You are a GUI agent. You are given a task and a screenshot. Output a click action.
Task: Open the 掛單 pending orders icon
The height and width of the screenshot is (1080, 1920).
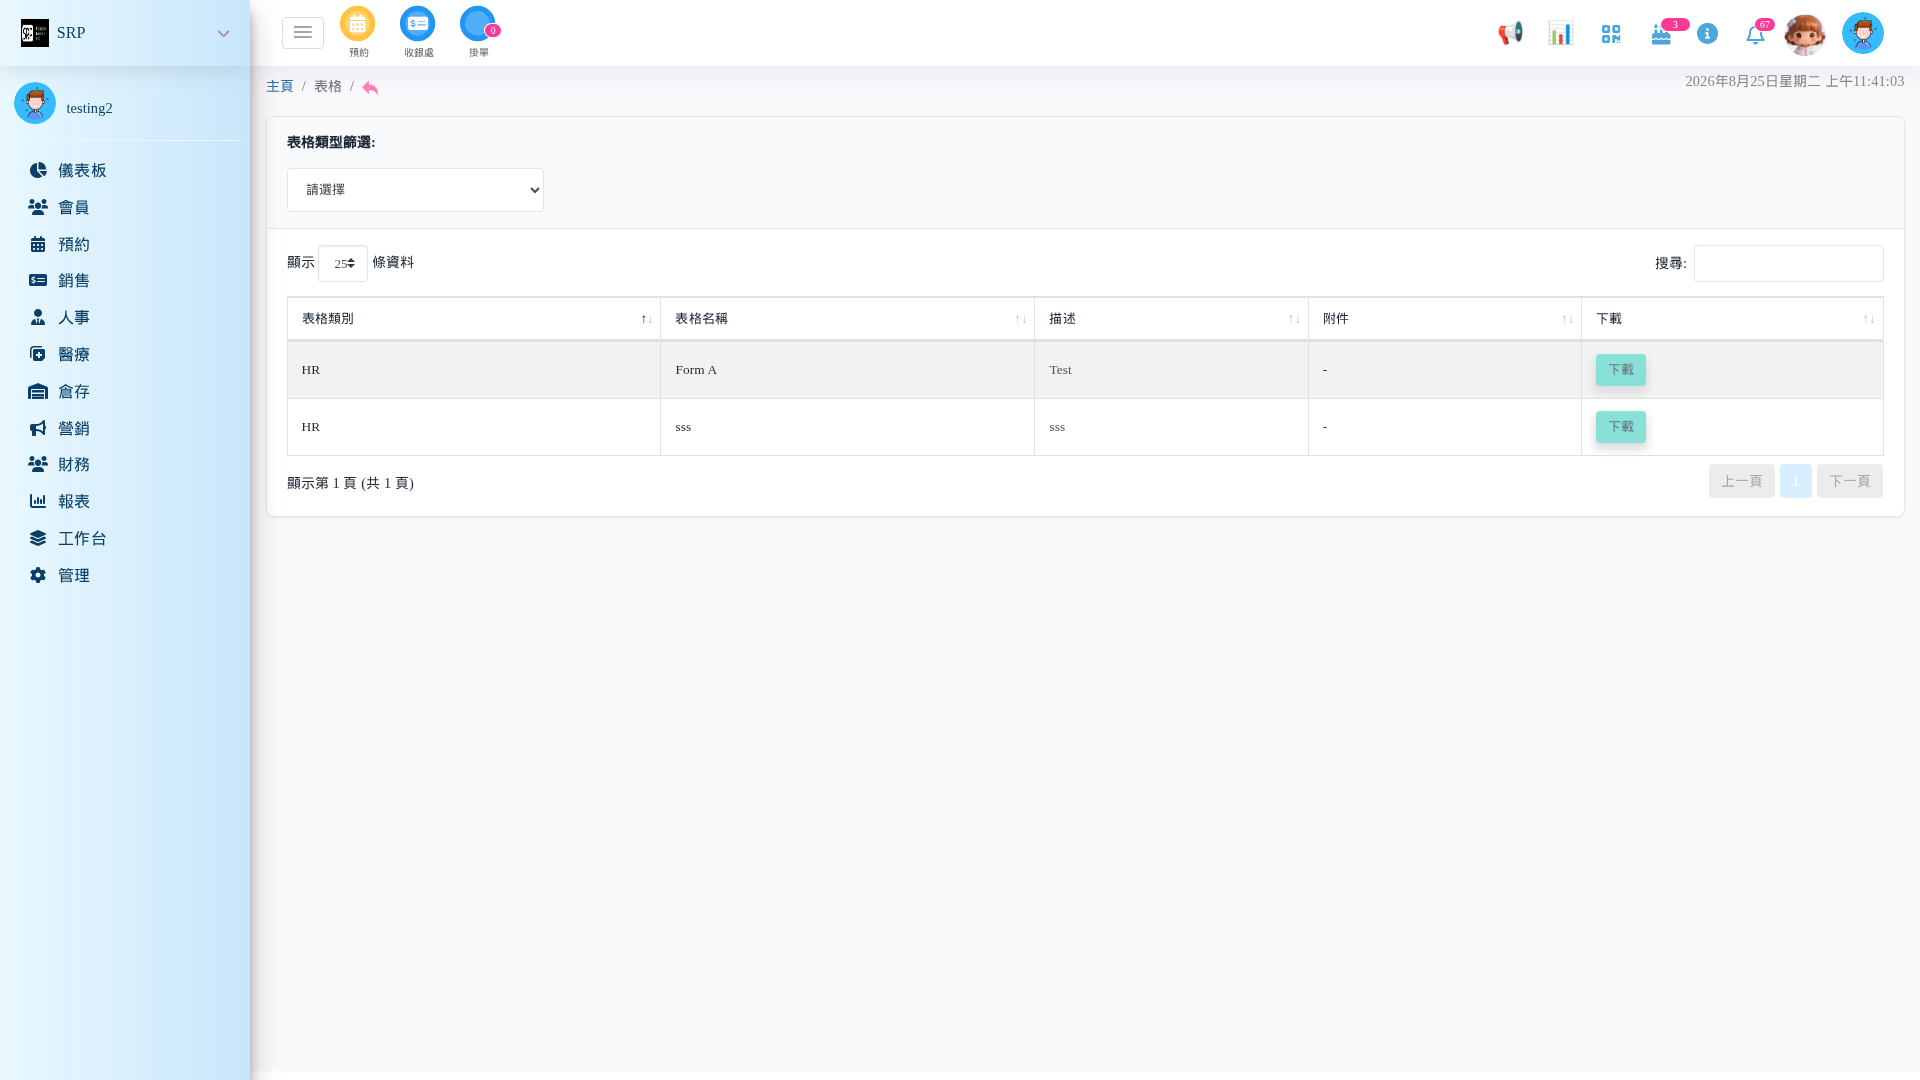click(x=478, y=24)
